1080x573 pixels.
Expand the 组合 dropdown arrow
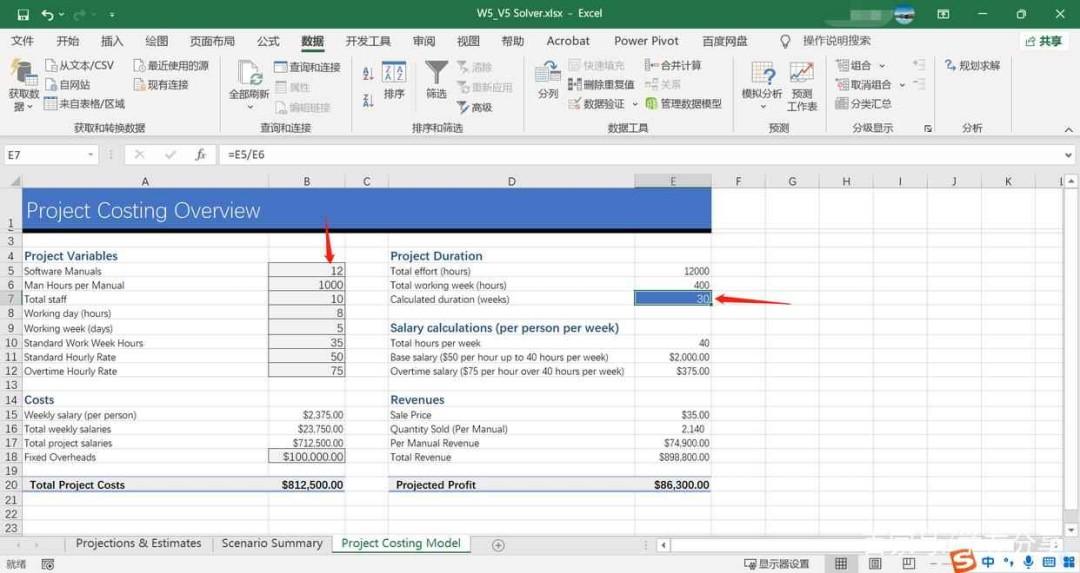[x=882, y=66]
